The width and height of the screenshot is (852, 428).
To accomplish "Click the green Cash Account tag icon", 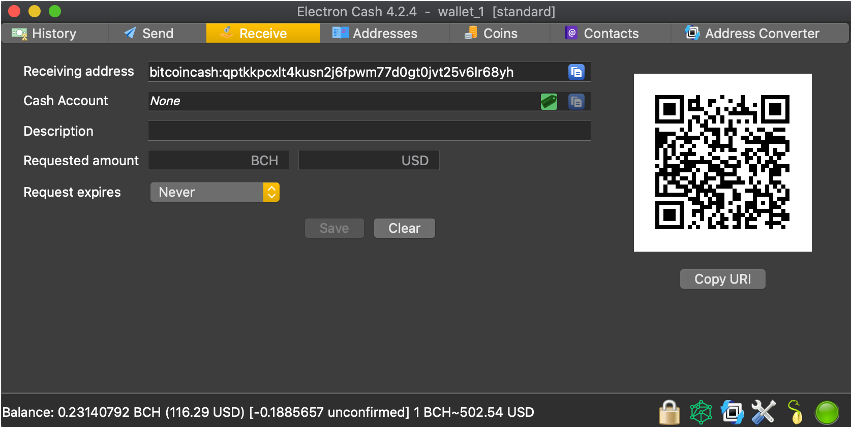I will pos(548,101).
